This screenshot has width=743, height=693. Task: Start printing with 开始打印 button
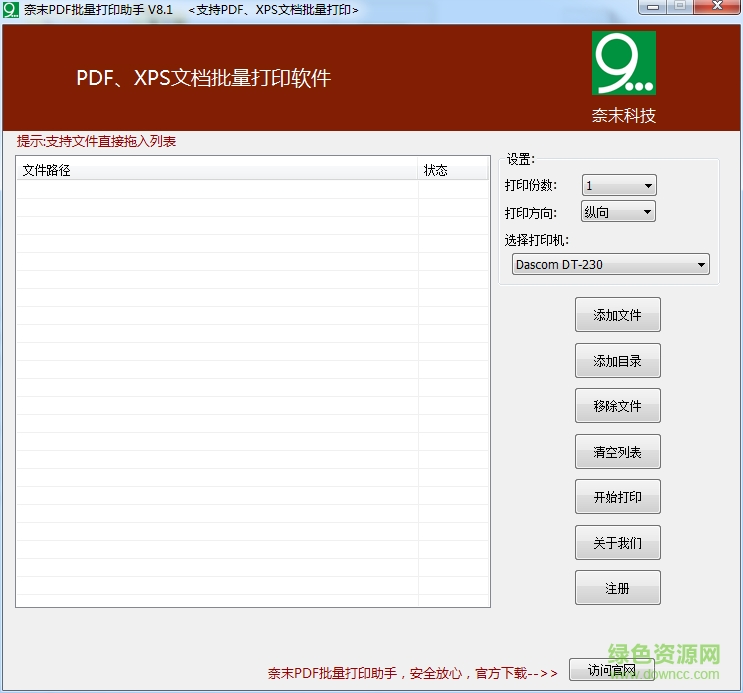coord(617,497)
